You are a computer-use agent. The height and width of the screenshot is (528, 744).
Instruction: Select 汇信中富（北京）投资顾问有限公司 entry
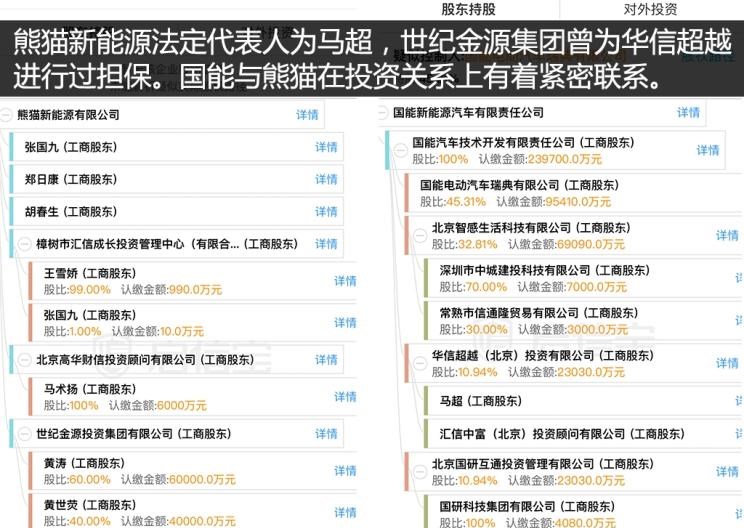click(584, 434)
